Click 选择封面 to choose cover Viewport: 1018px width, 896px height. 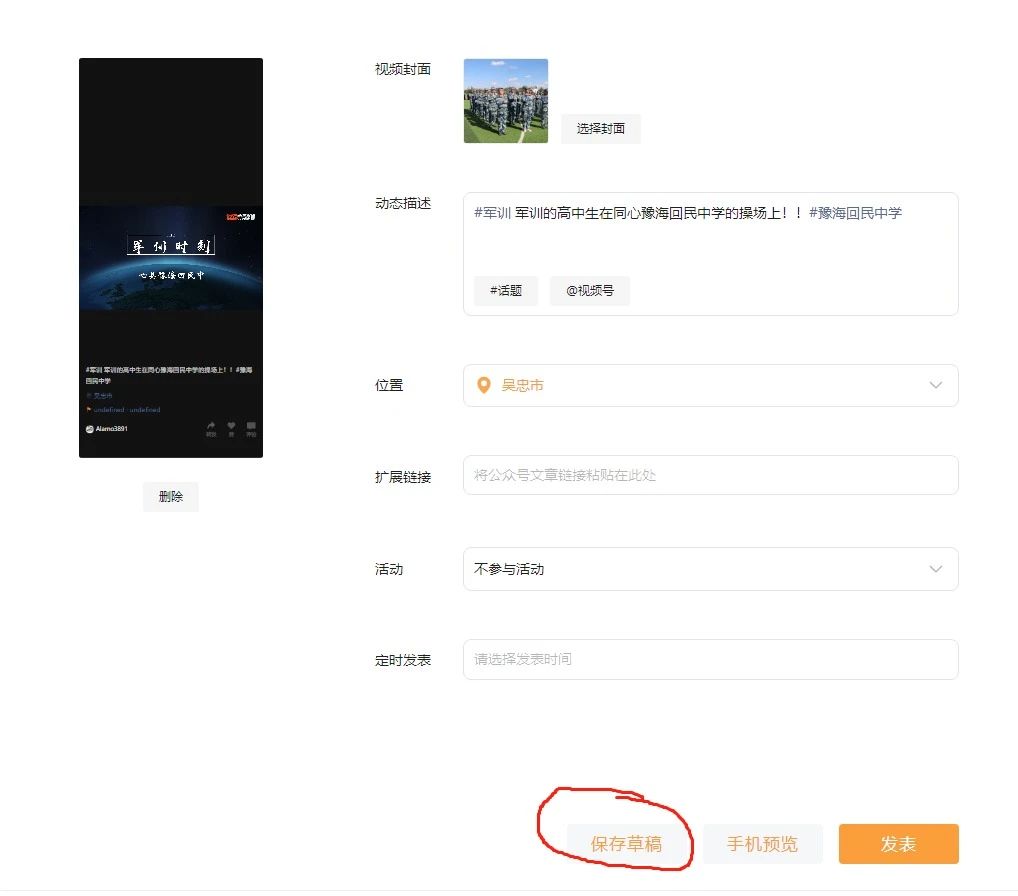click(x=601, y=129)
